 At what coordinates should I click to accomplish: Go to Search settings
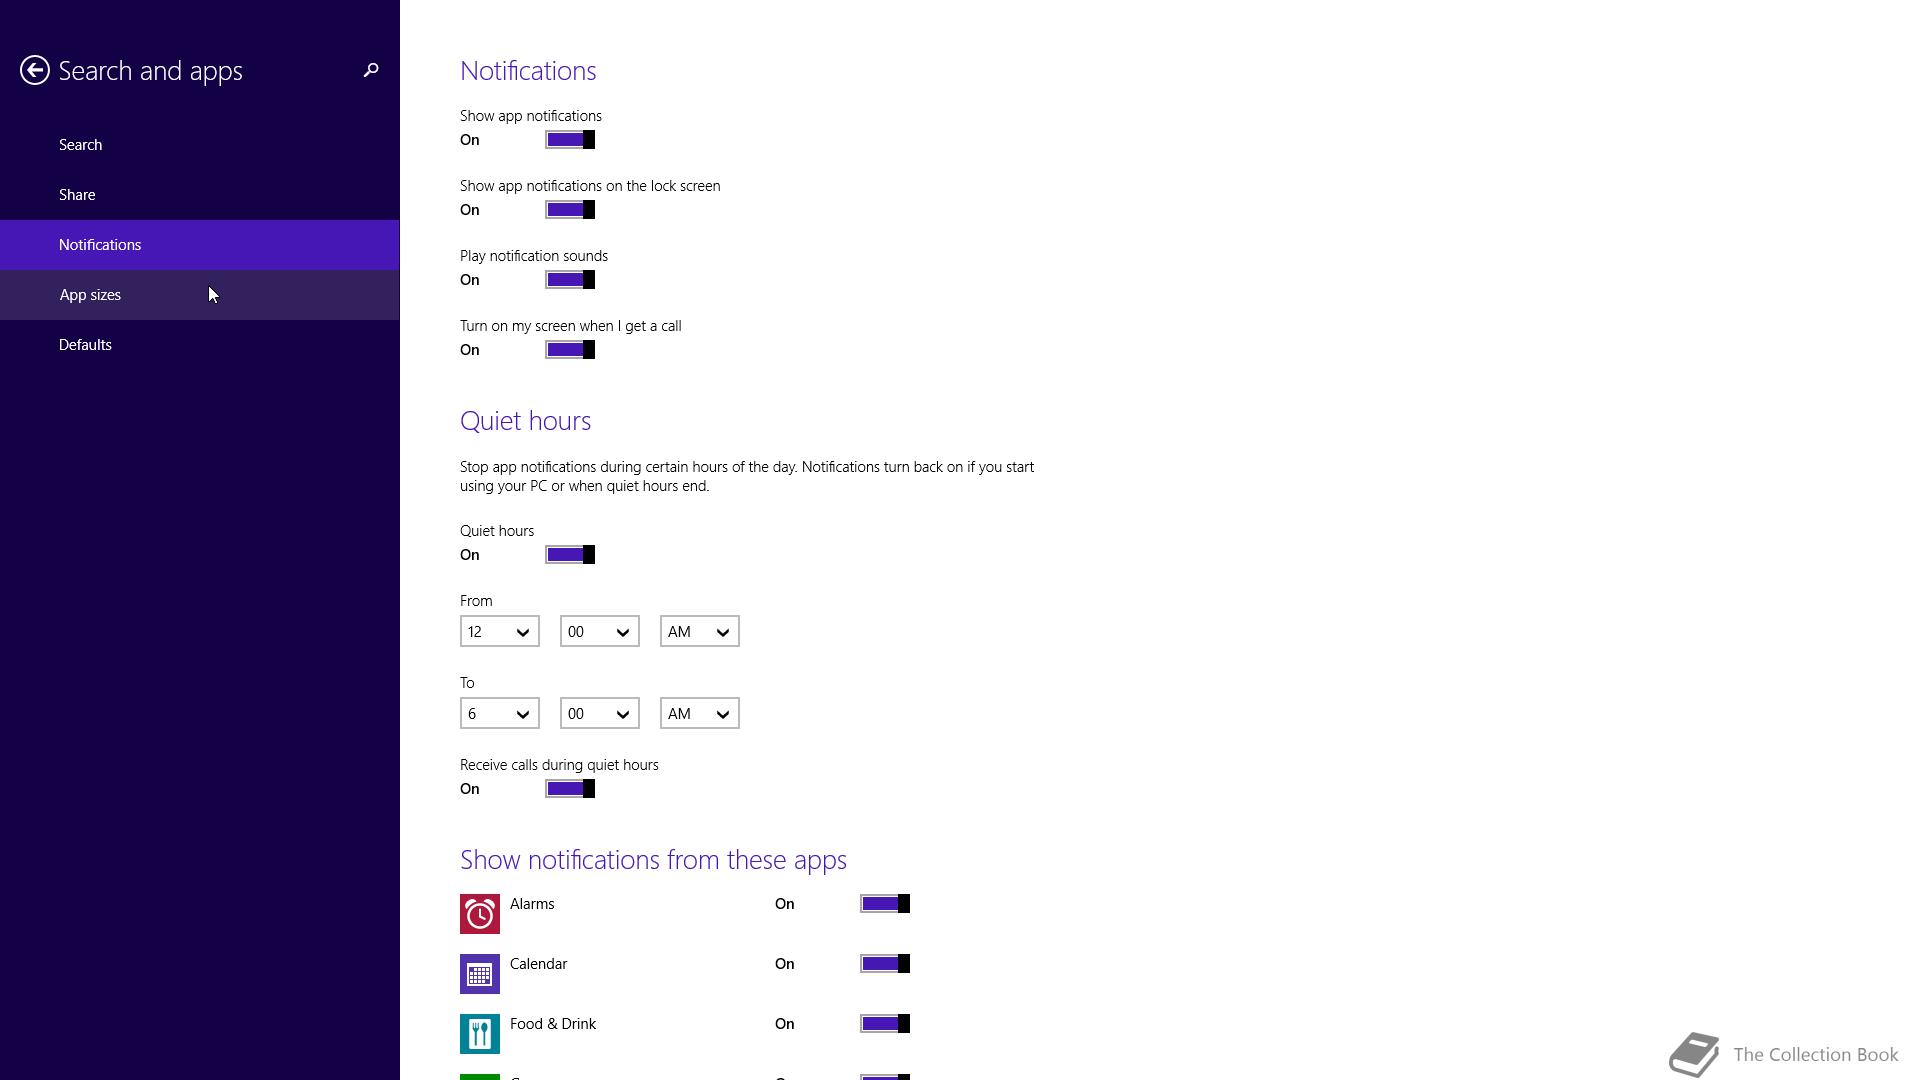[80, 145]
